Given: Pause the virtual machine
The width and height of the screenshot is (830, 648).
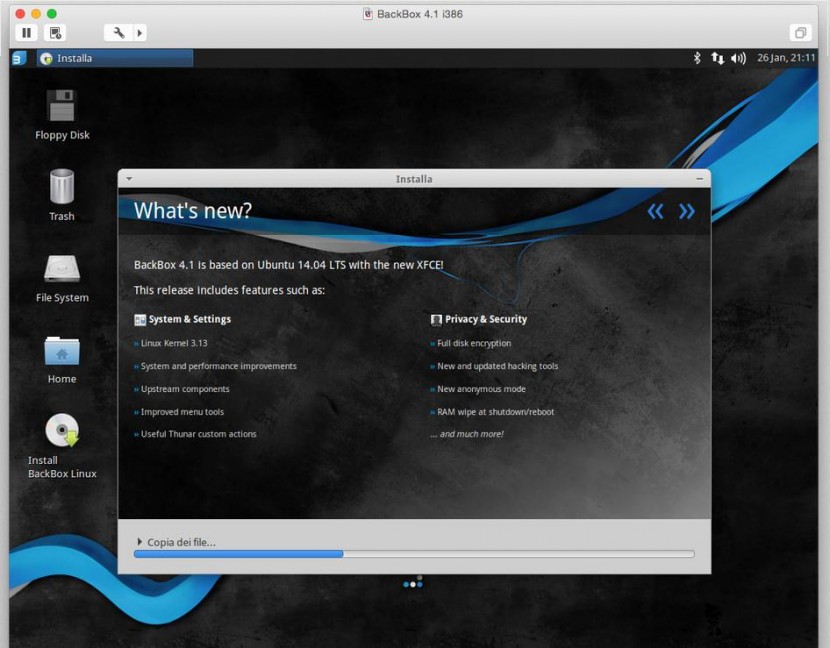Looking at the screenshot, I should [27, 33].
